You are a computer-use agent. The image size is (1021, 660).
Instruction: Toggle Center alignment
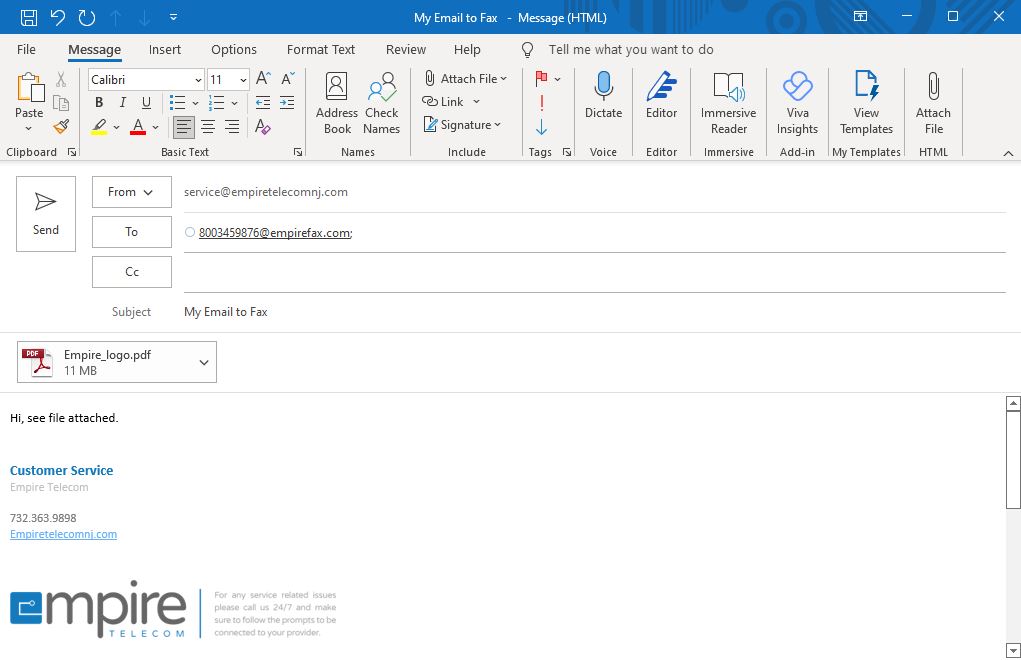click(208, 127)
